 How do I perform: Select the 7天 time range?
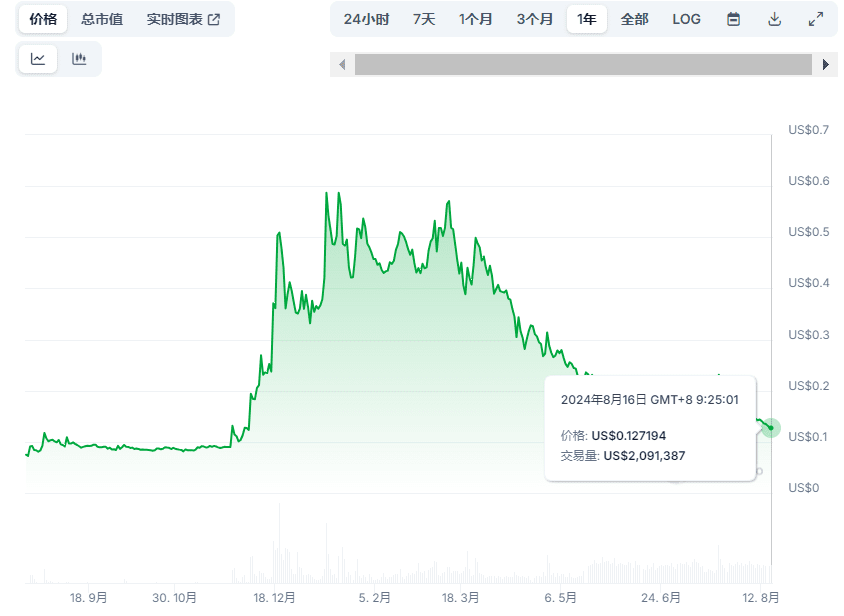point(424,19)
